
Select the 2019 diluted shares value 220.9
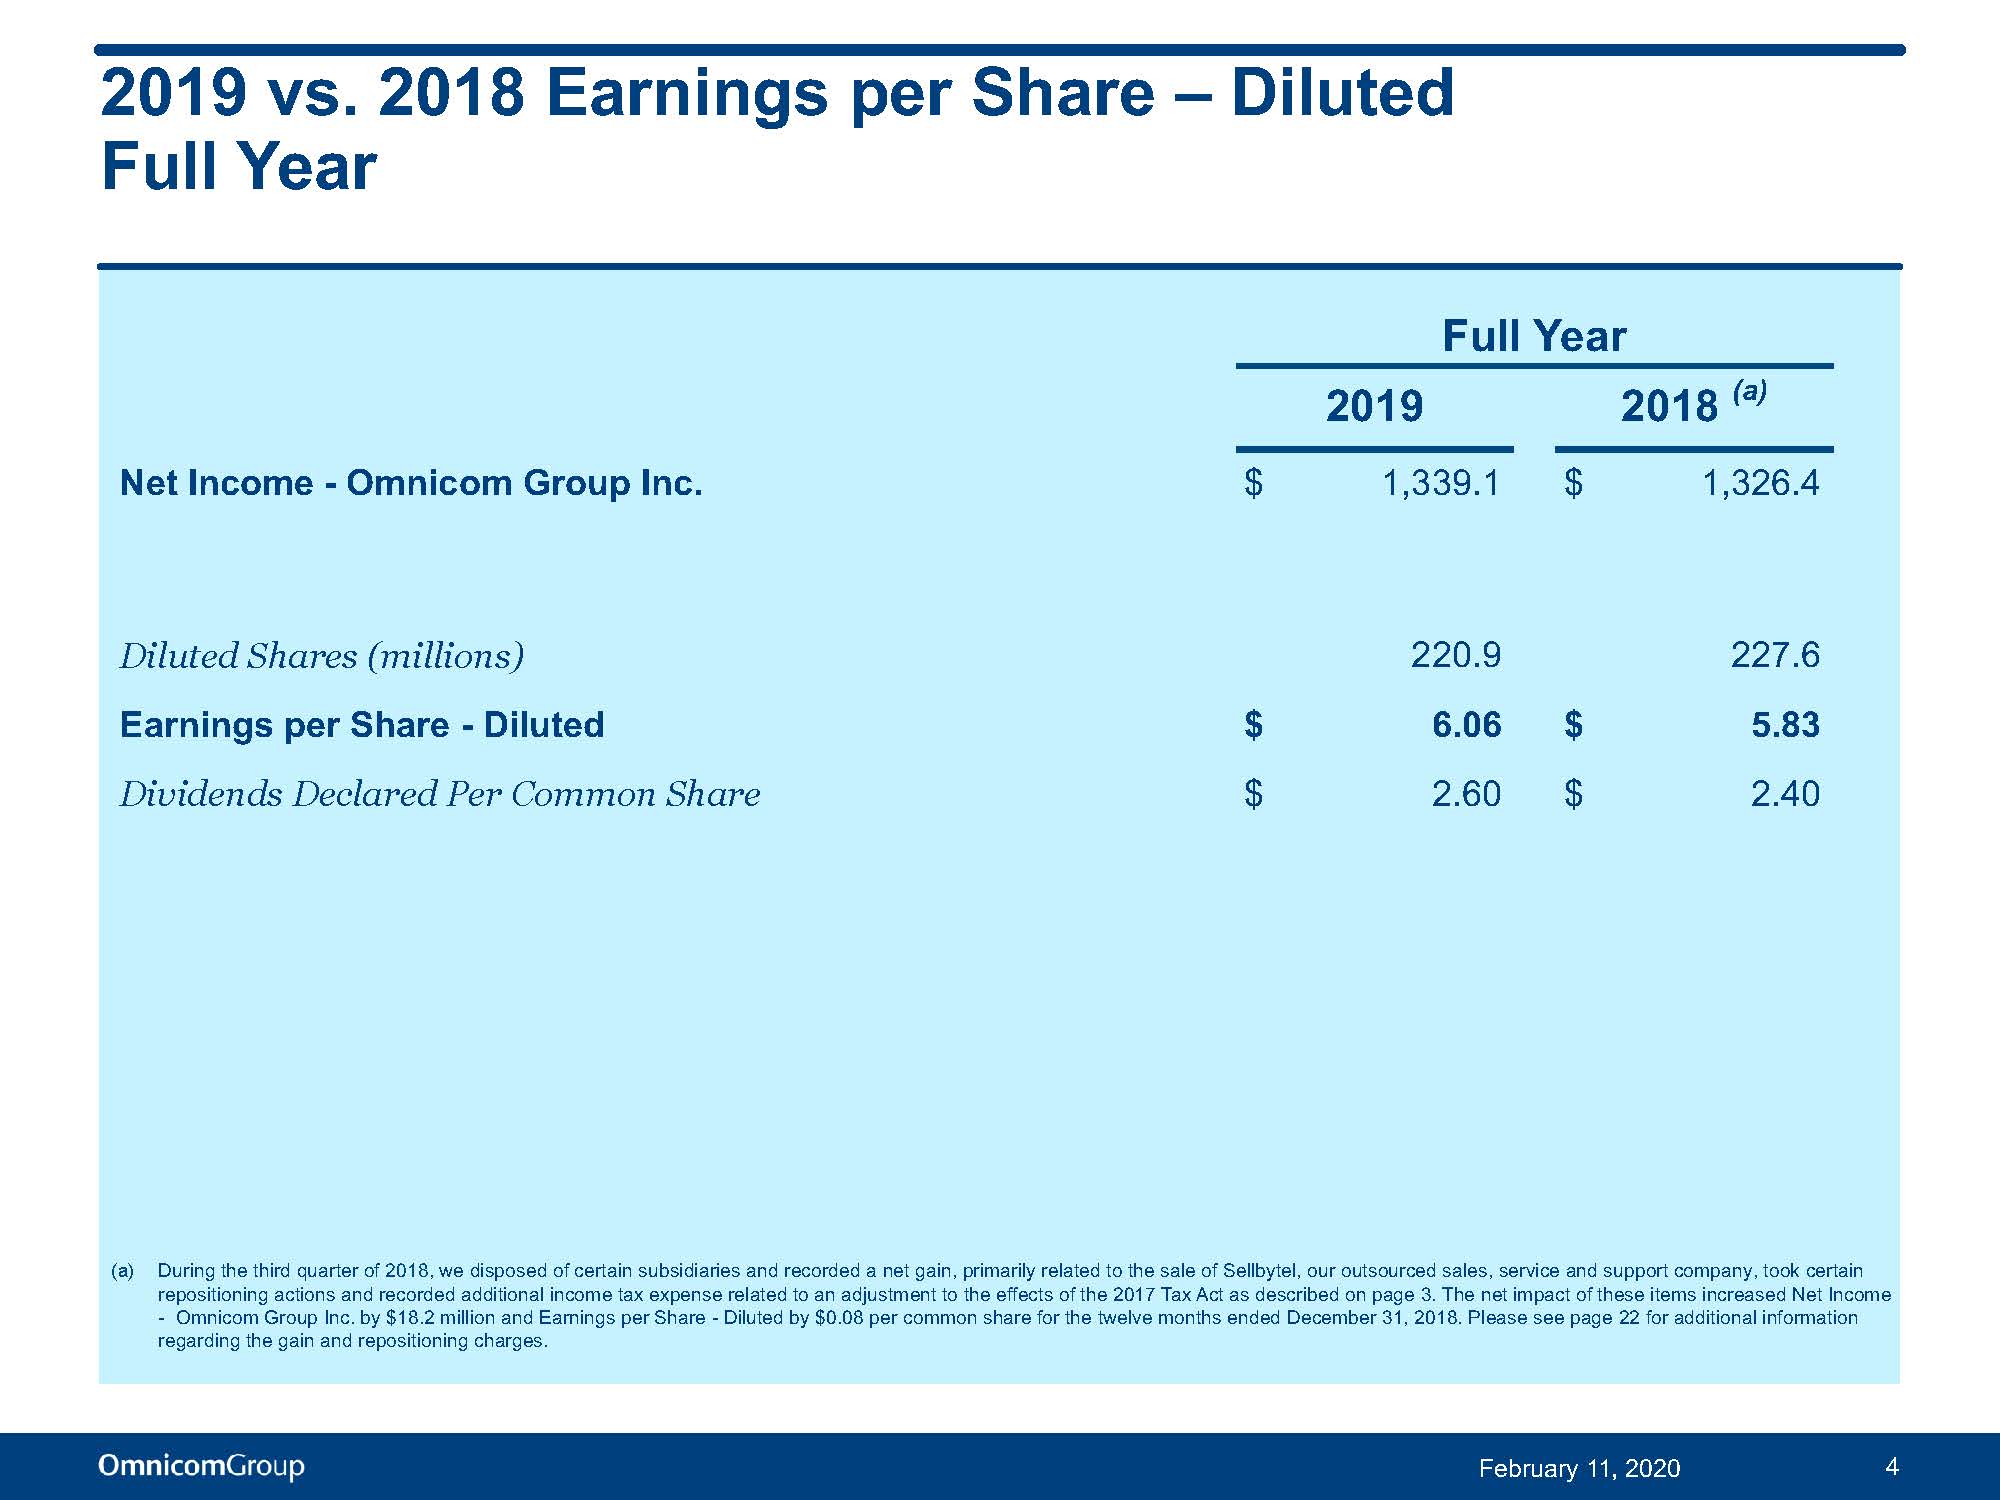tap(1456, 655)
